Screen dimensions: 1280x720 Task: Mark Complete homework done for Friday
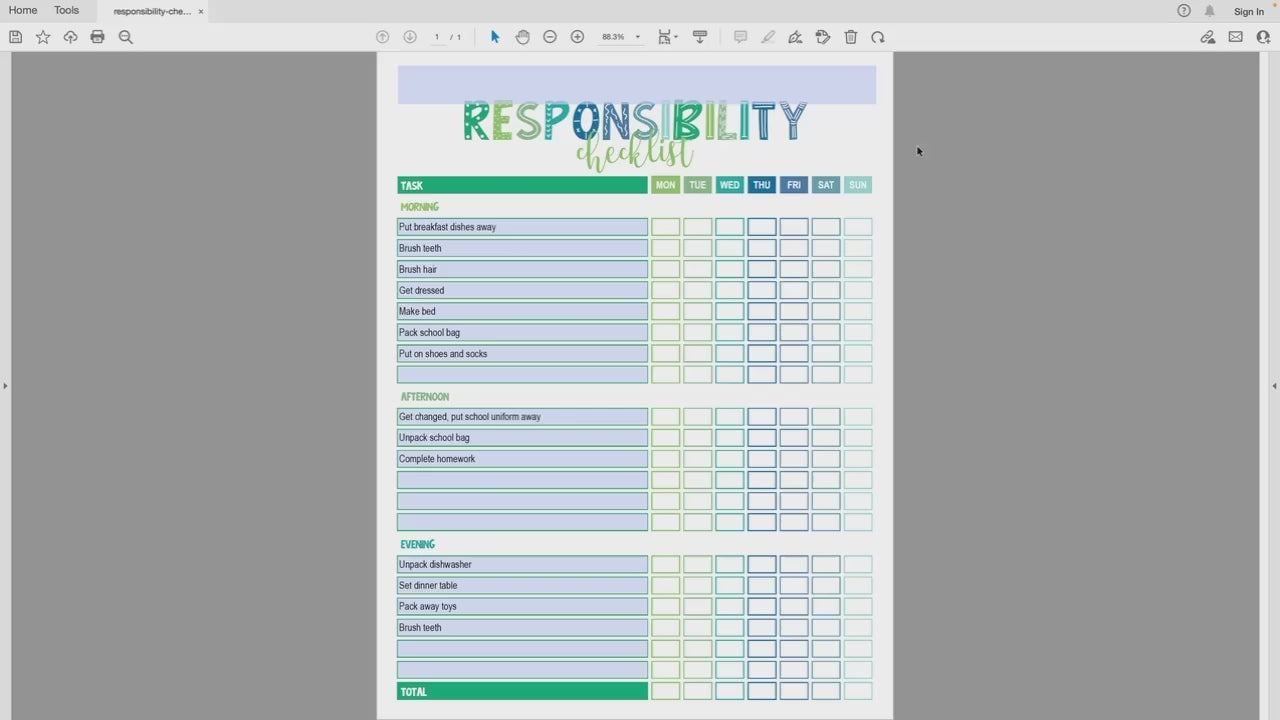[x=793, y=459]
